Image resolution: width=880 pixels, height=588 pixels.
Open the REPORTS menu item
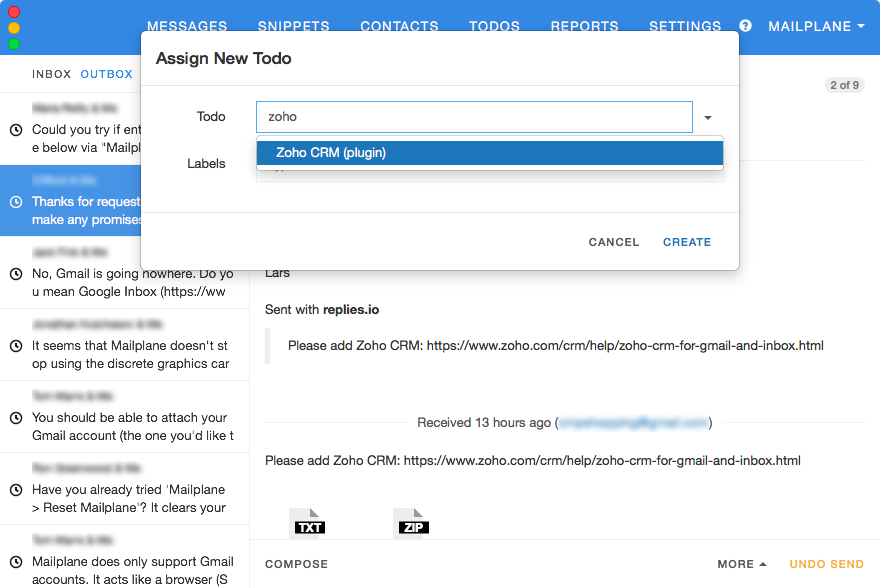tap(584, 27)
